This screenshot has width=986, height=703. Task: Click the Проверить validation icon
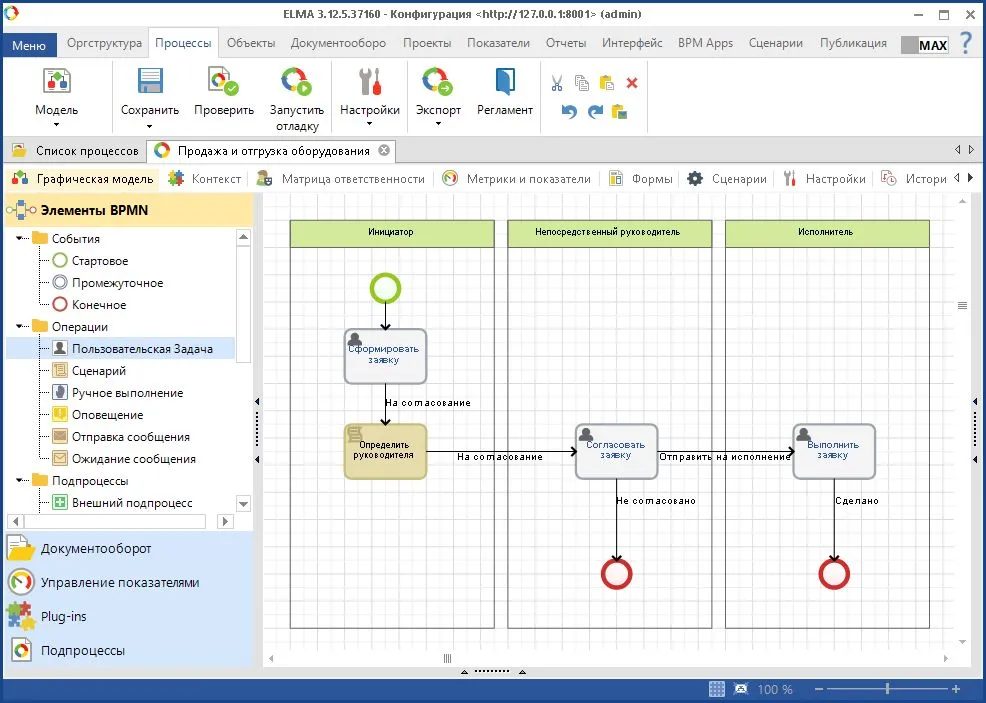223,82
